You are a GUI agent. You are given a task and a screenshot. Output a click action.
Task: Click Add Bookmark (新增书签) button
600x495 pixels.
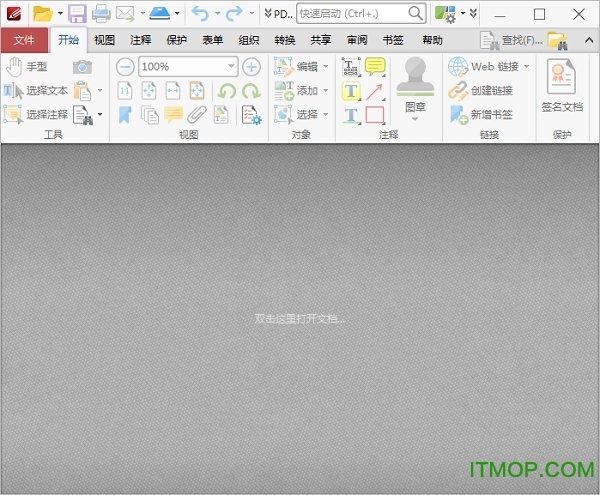point(481,114)
